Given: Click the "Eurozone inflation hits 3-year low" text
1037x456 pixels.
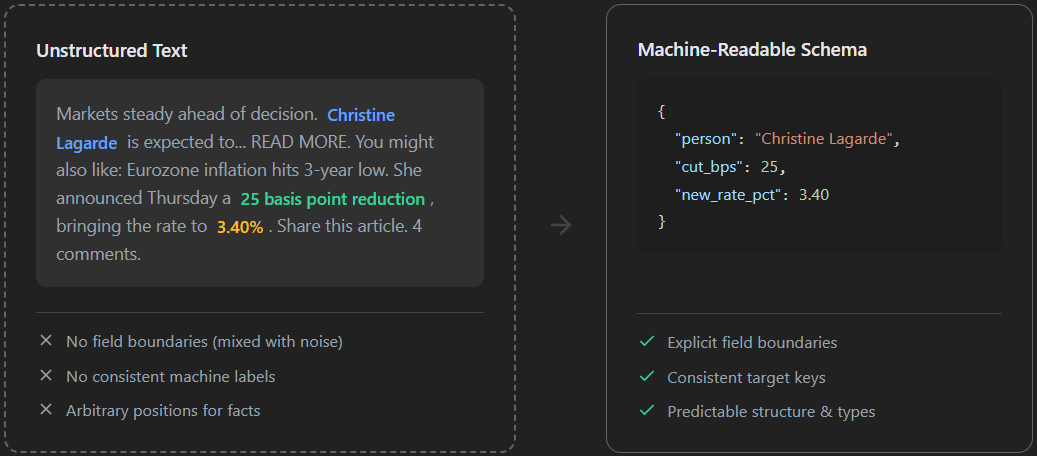Looking at the screenshot, I should point(257,171).
